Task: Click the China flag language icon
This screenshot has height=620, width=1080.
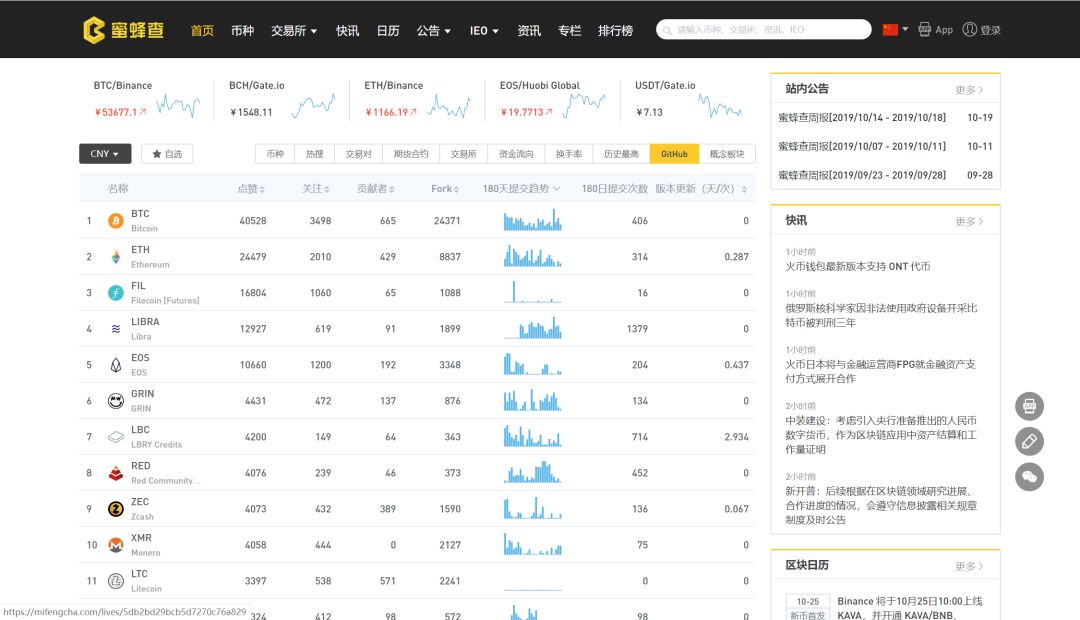Action: point(891,30)
